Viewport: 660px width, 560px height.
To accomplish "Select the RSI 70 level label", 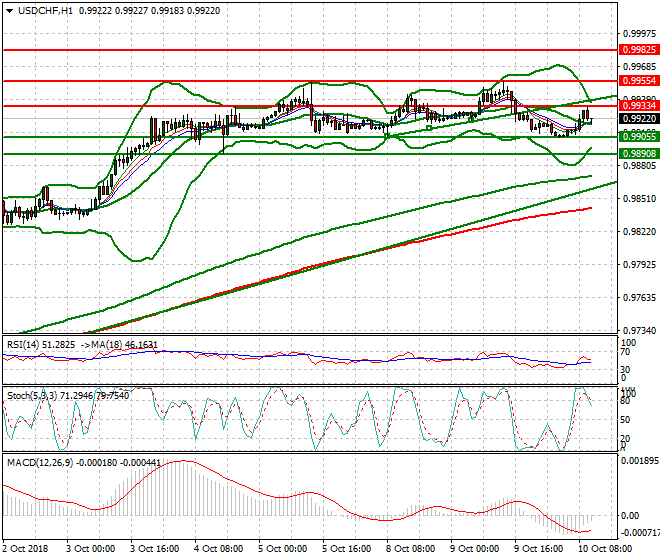I will (625, 352).
